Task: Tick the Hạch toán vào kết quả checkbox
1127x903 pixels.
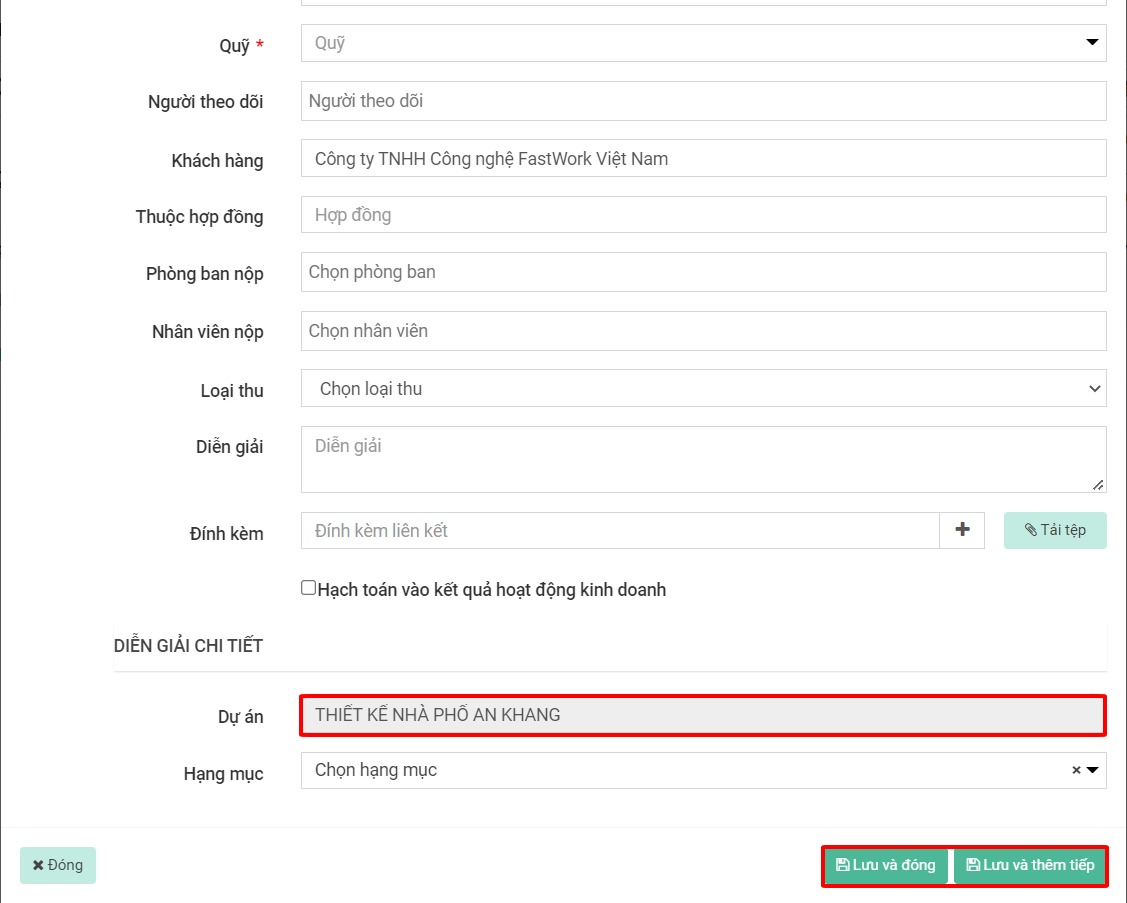Action: 309,588
